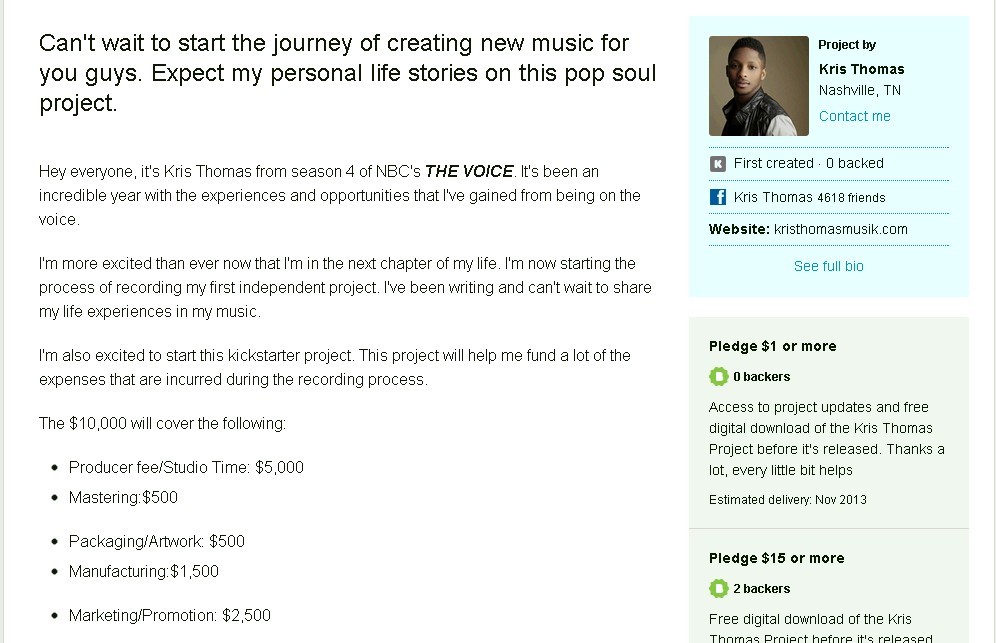Expand the See full bio link
This screenshot has width=996, height=643.
pos(828,266)
